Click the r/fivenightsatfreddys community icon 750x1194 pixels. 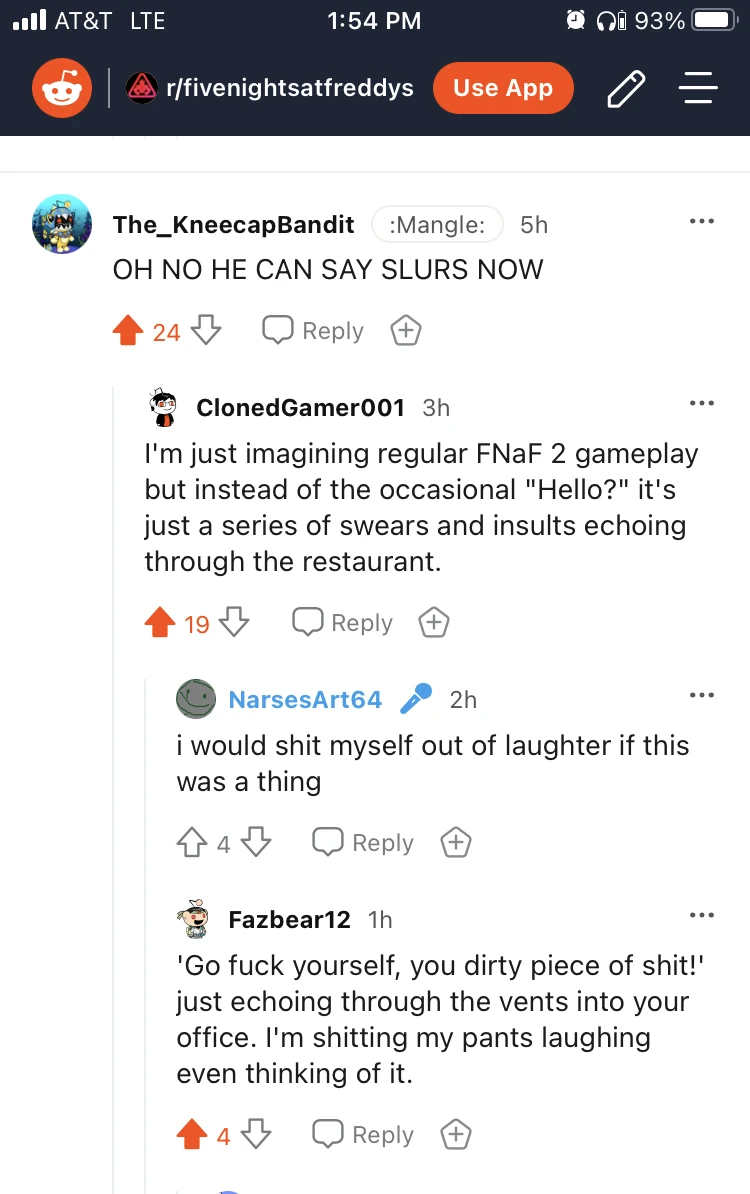(x=142, y=88)
